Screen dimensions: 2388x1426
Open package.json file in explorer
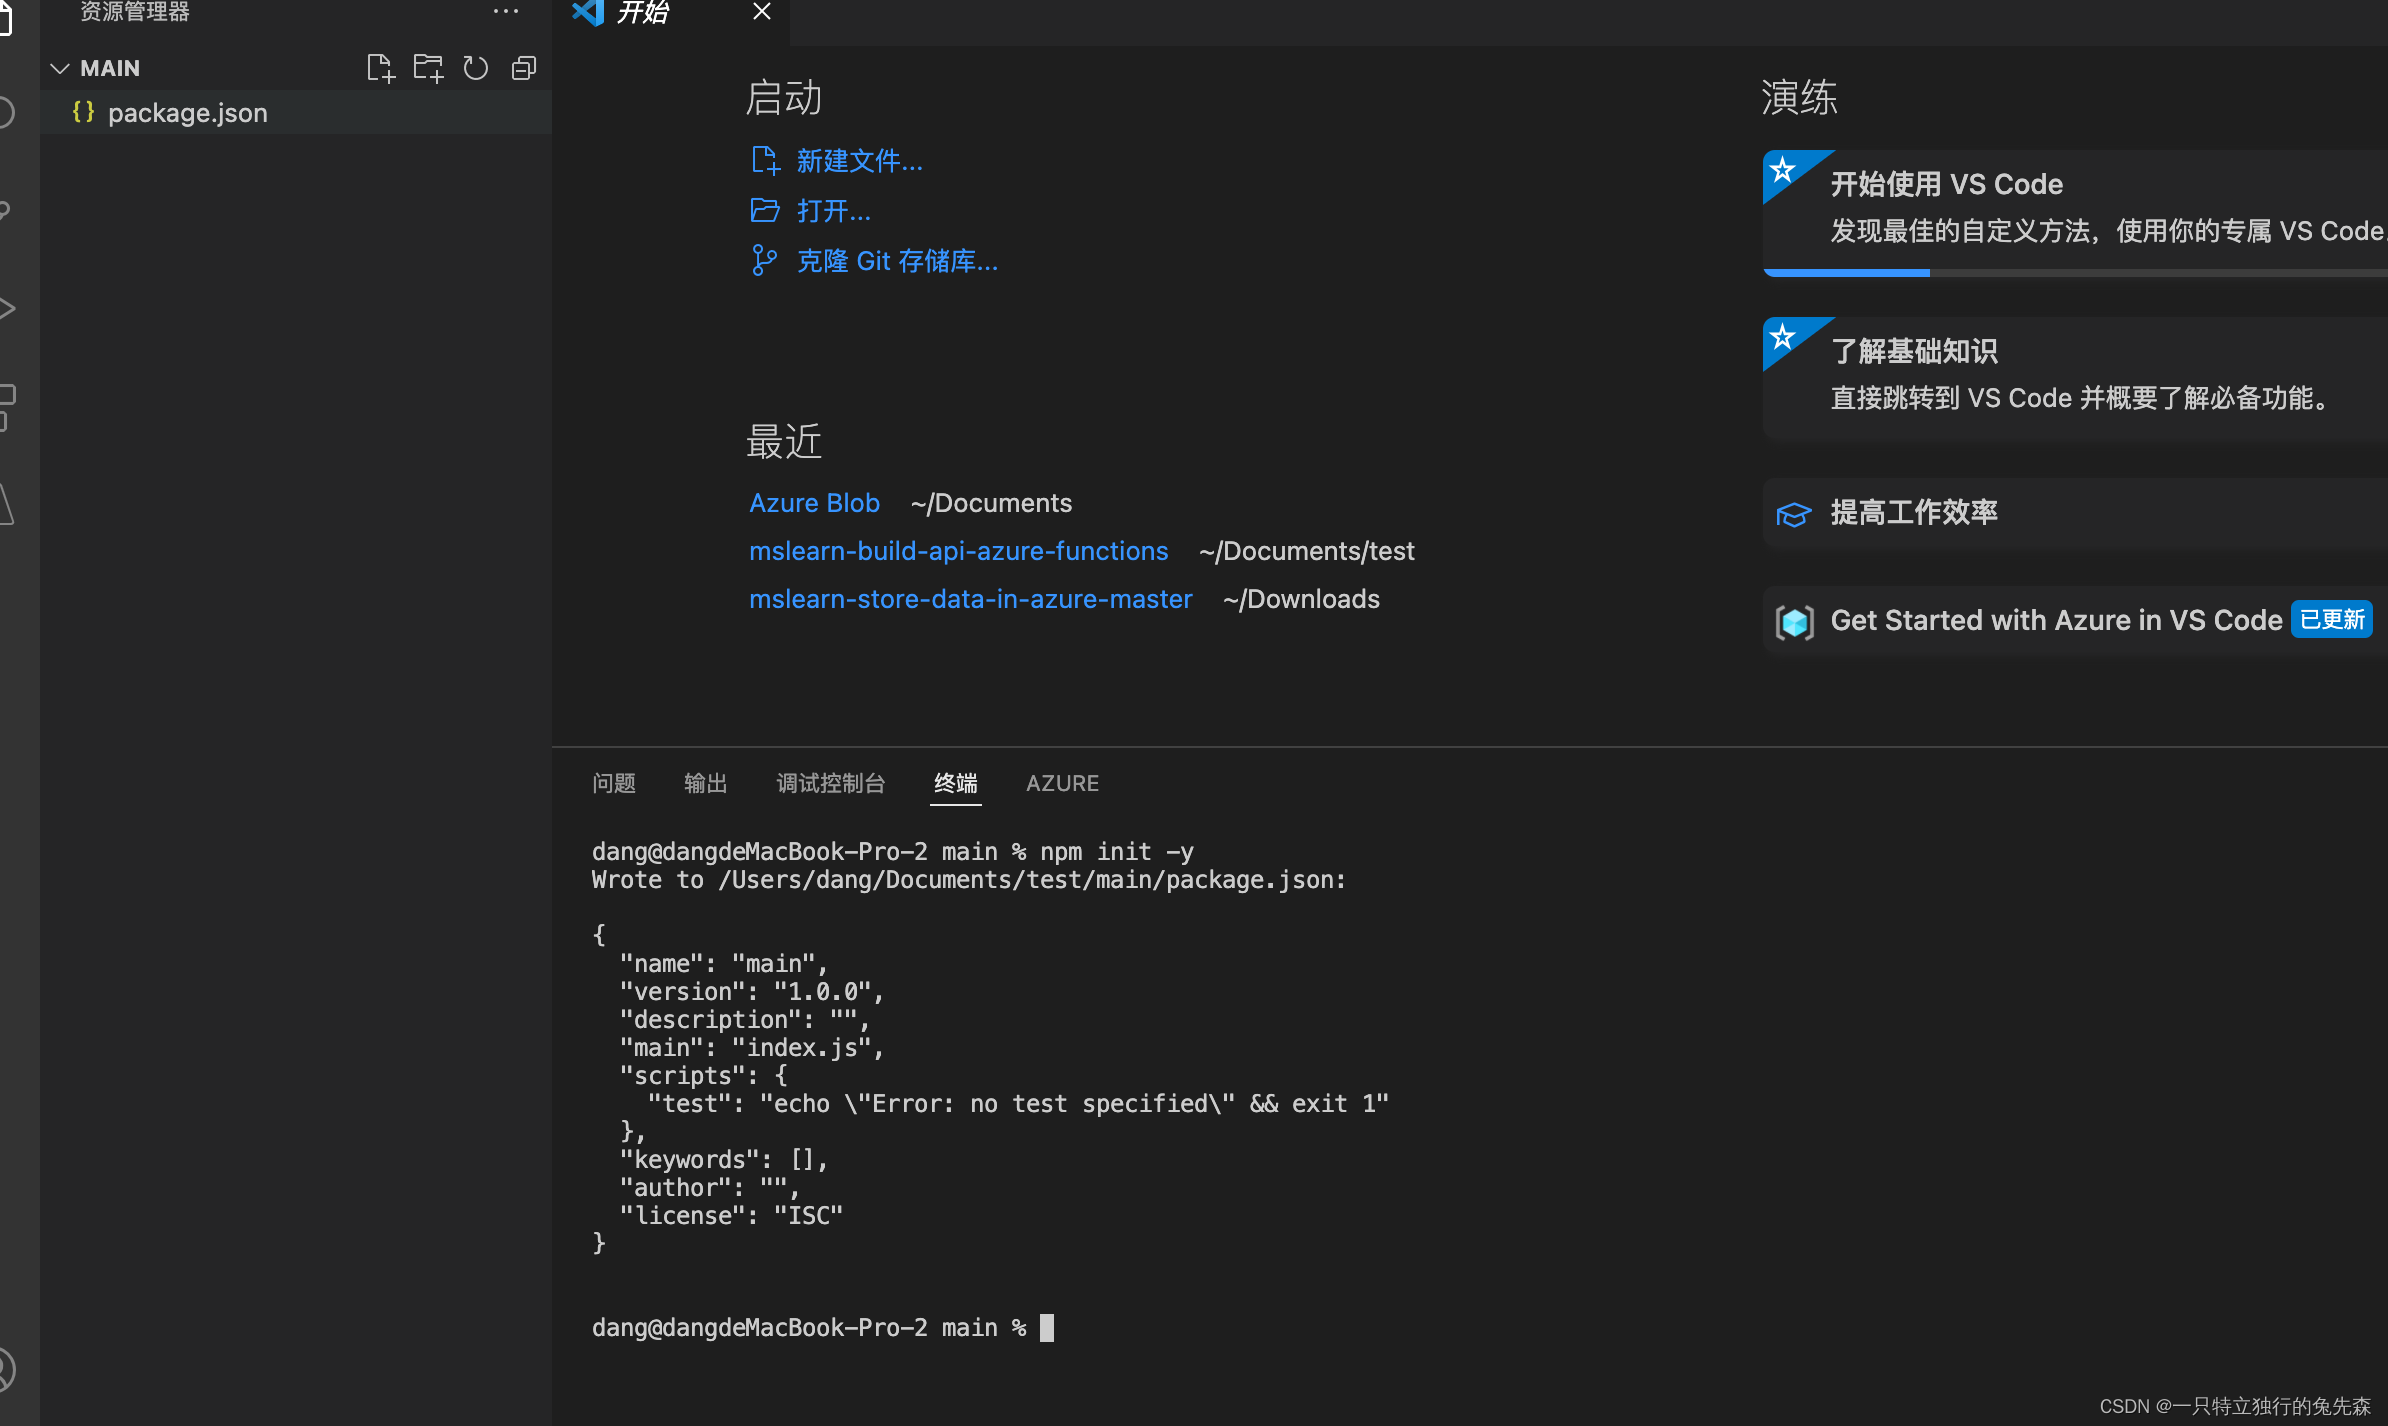coord(187,113)
